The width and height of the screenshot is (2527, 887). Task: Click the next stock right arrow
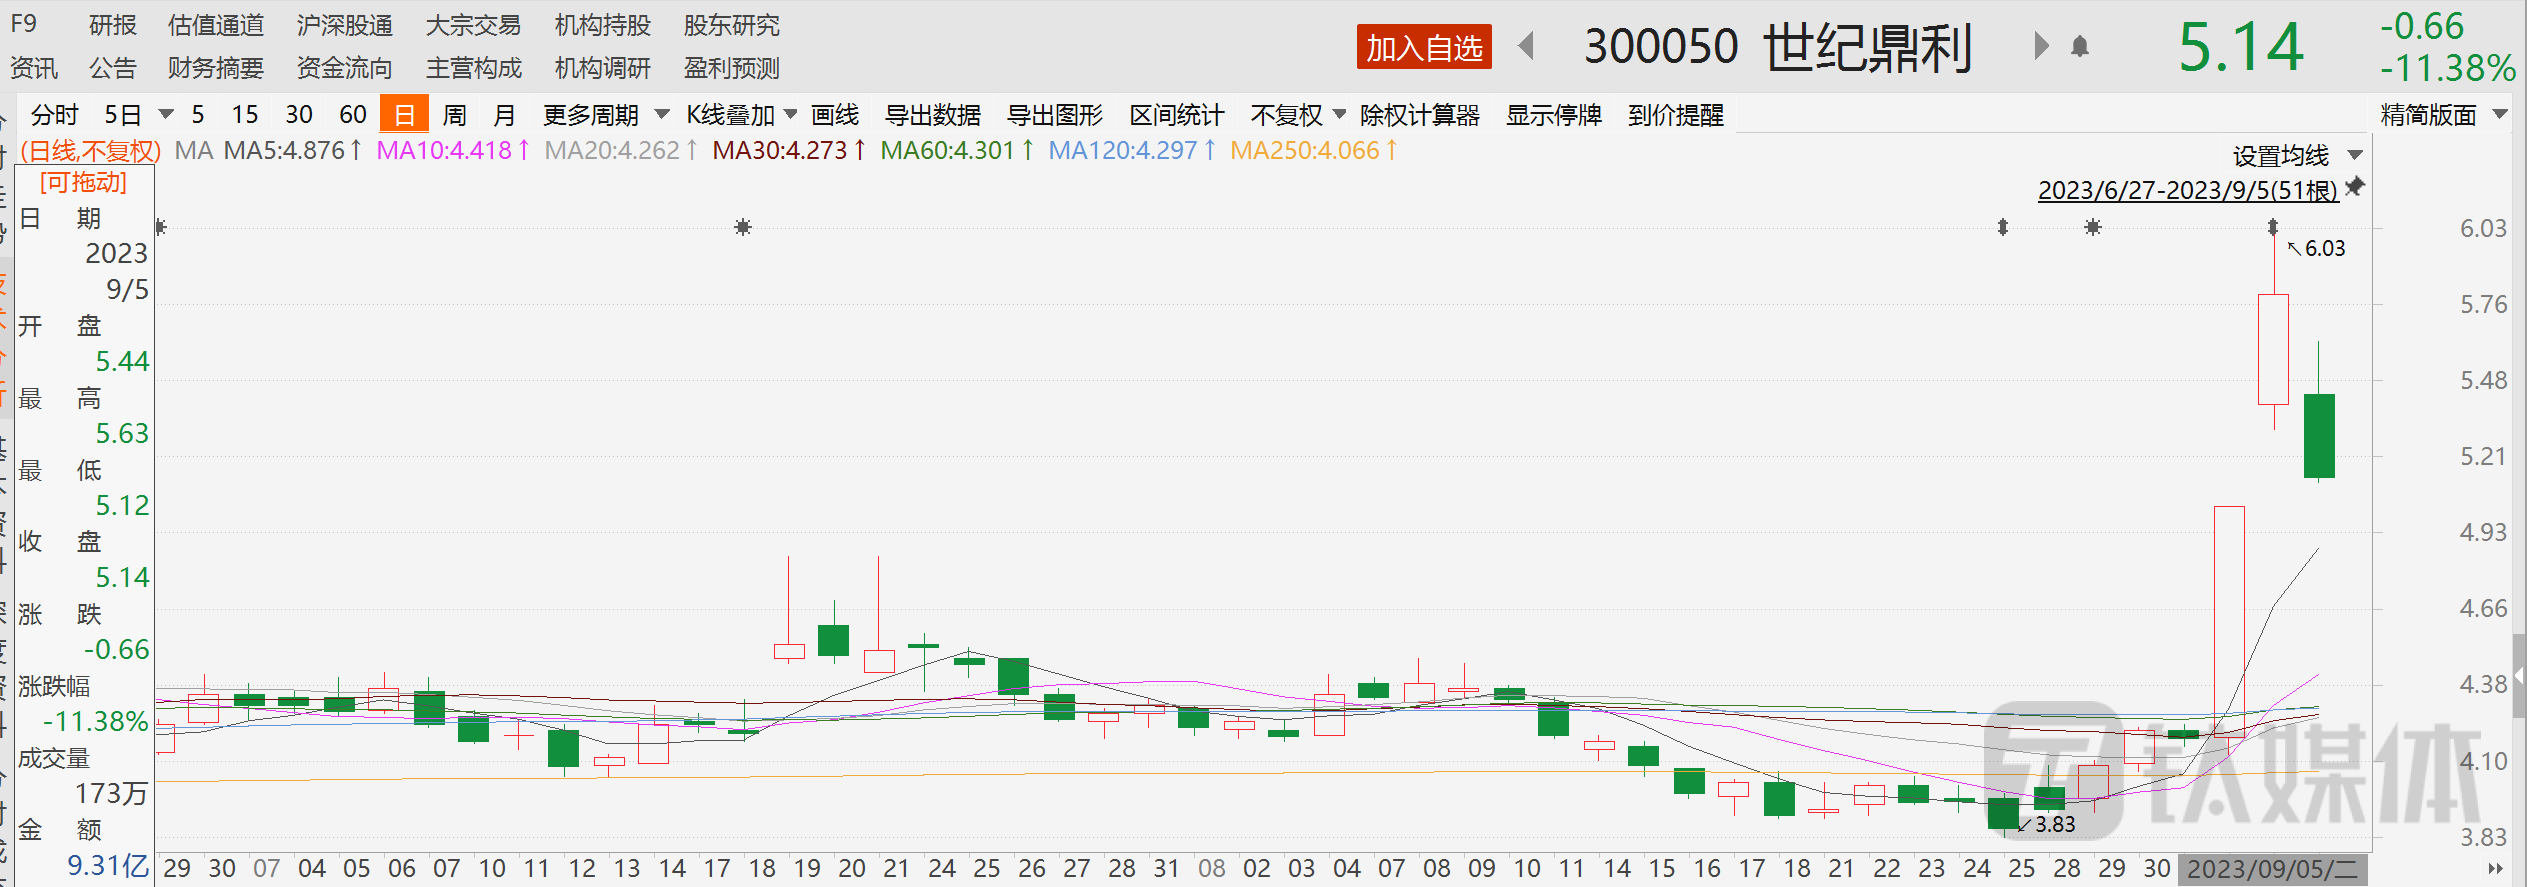(x=2041, y=46)
